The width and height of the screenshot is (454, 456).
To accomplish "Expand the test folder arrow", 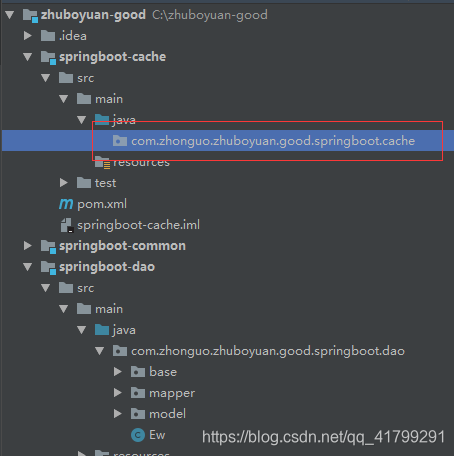I will point(64,183).
